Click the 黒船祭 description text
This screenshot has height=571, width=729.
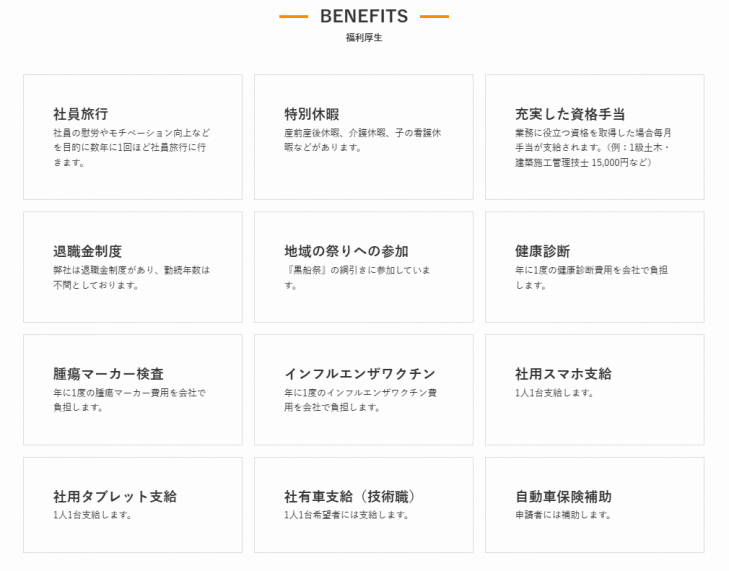click(355, 277)
